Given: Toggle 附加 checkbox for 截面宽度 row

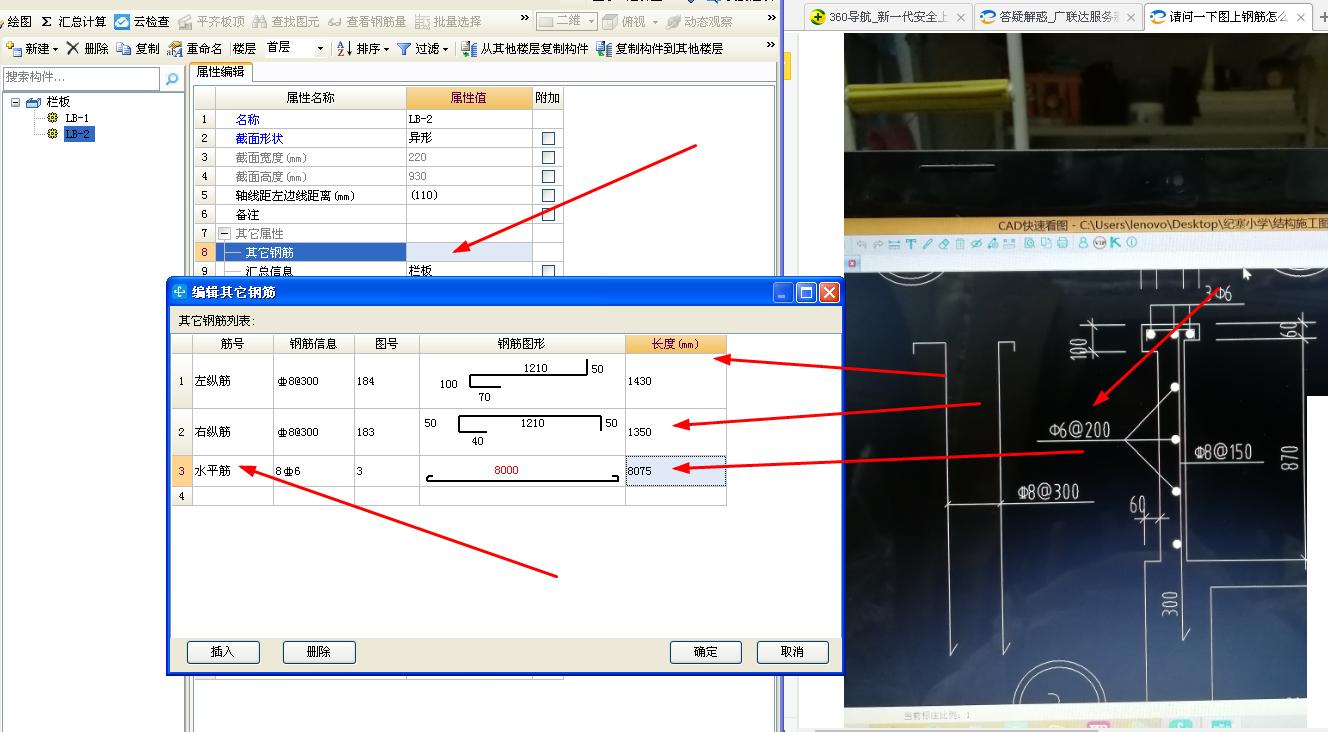Looking at the screenshot, I should click(x=548, y=157).
